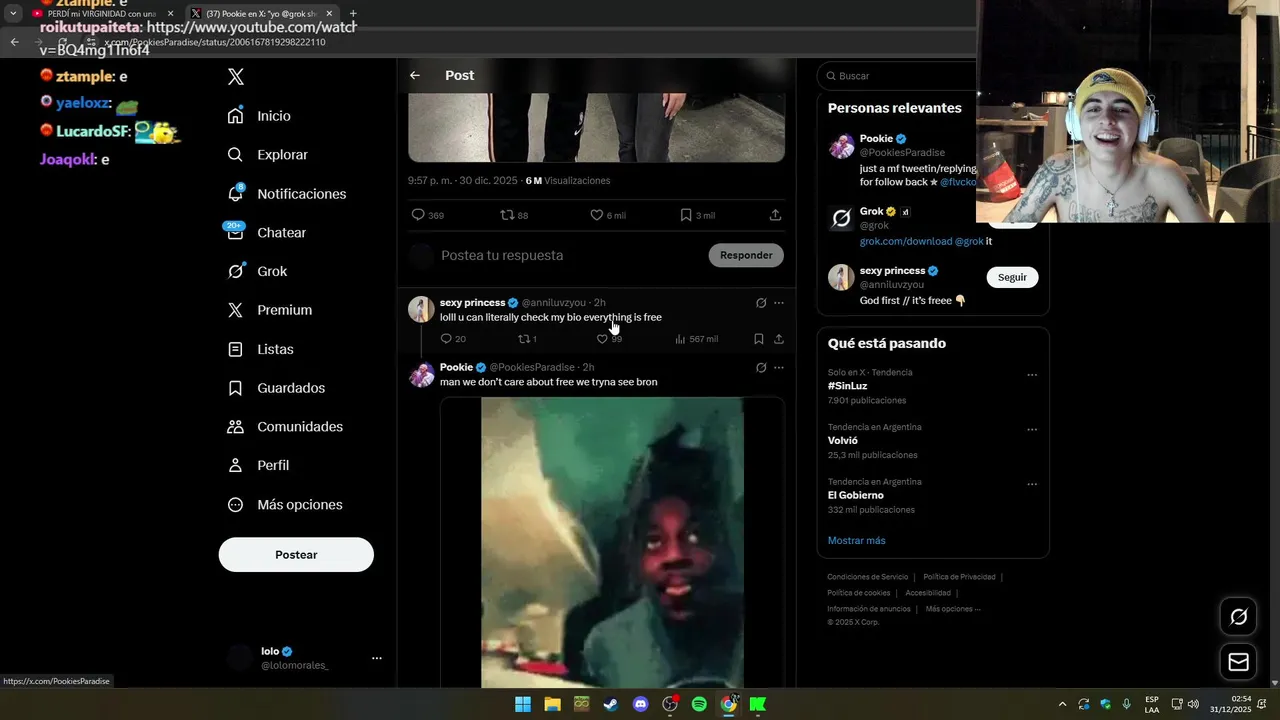Image resolution: width=1280 pixels, height=720 pixels.
Task: Like the main post with 6 mil likes
Action: pos(607,215)
